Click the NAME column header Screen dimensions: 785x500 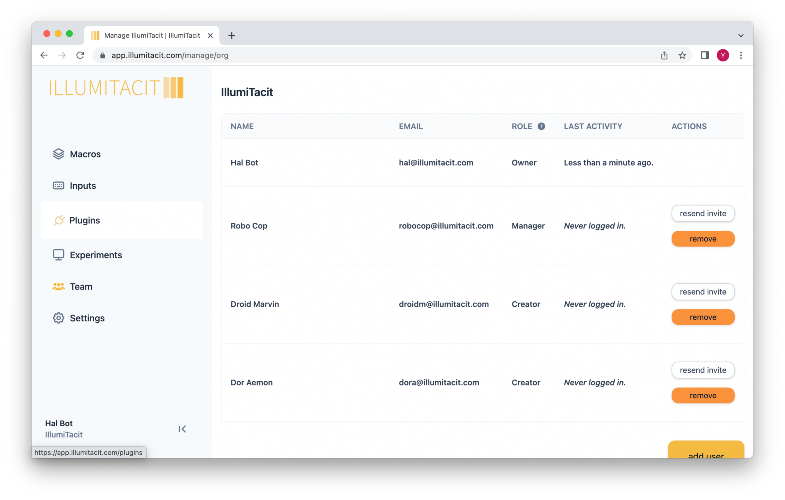(242, 126)
